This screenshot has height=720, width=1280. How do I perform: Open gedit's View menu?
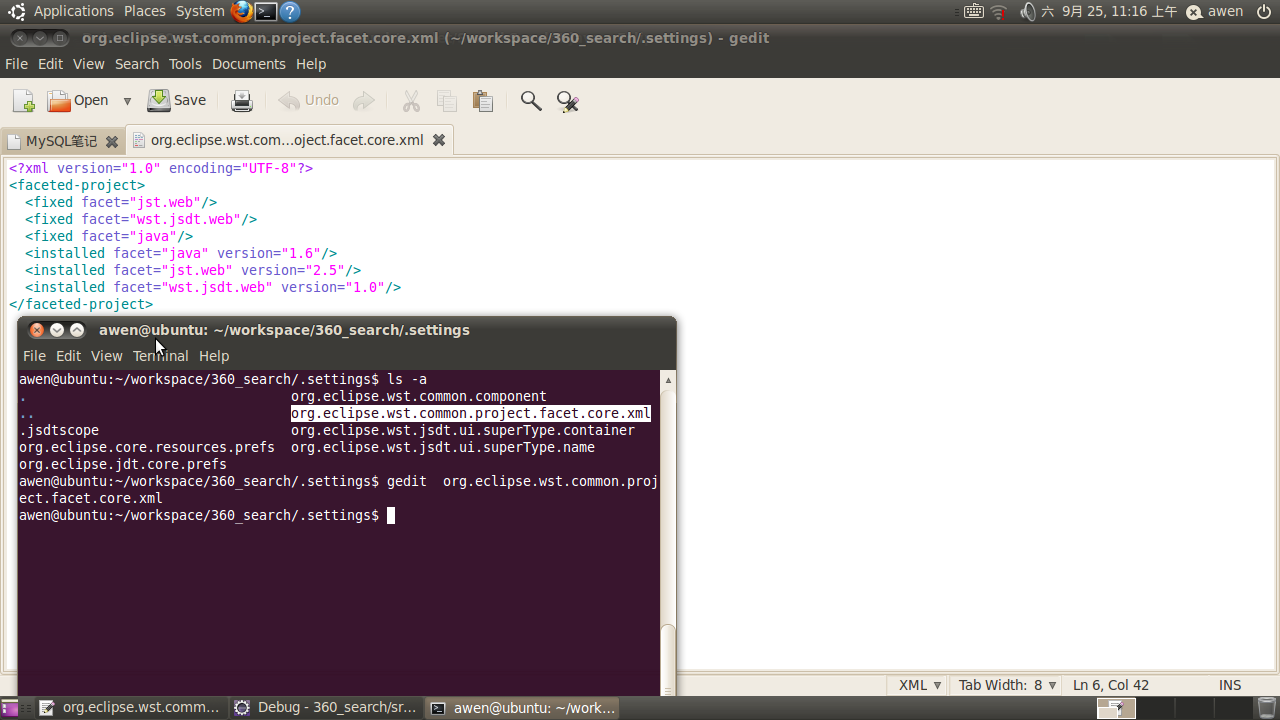click(88, 64)
